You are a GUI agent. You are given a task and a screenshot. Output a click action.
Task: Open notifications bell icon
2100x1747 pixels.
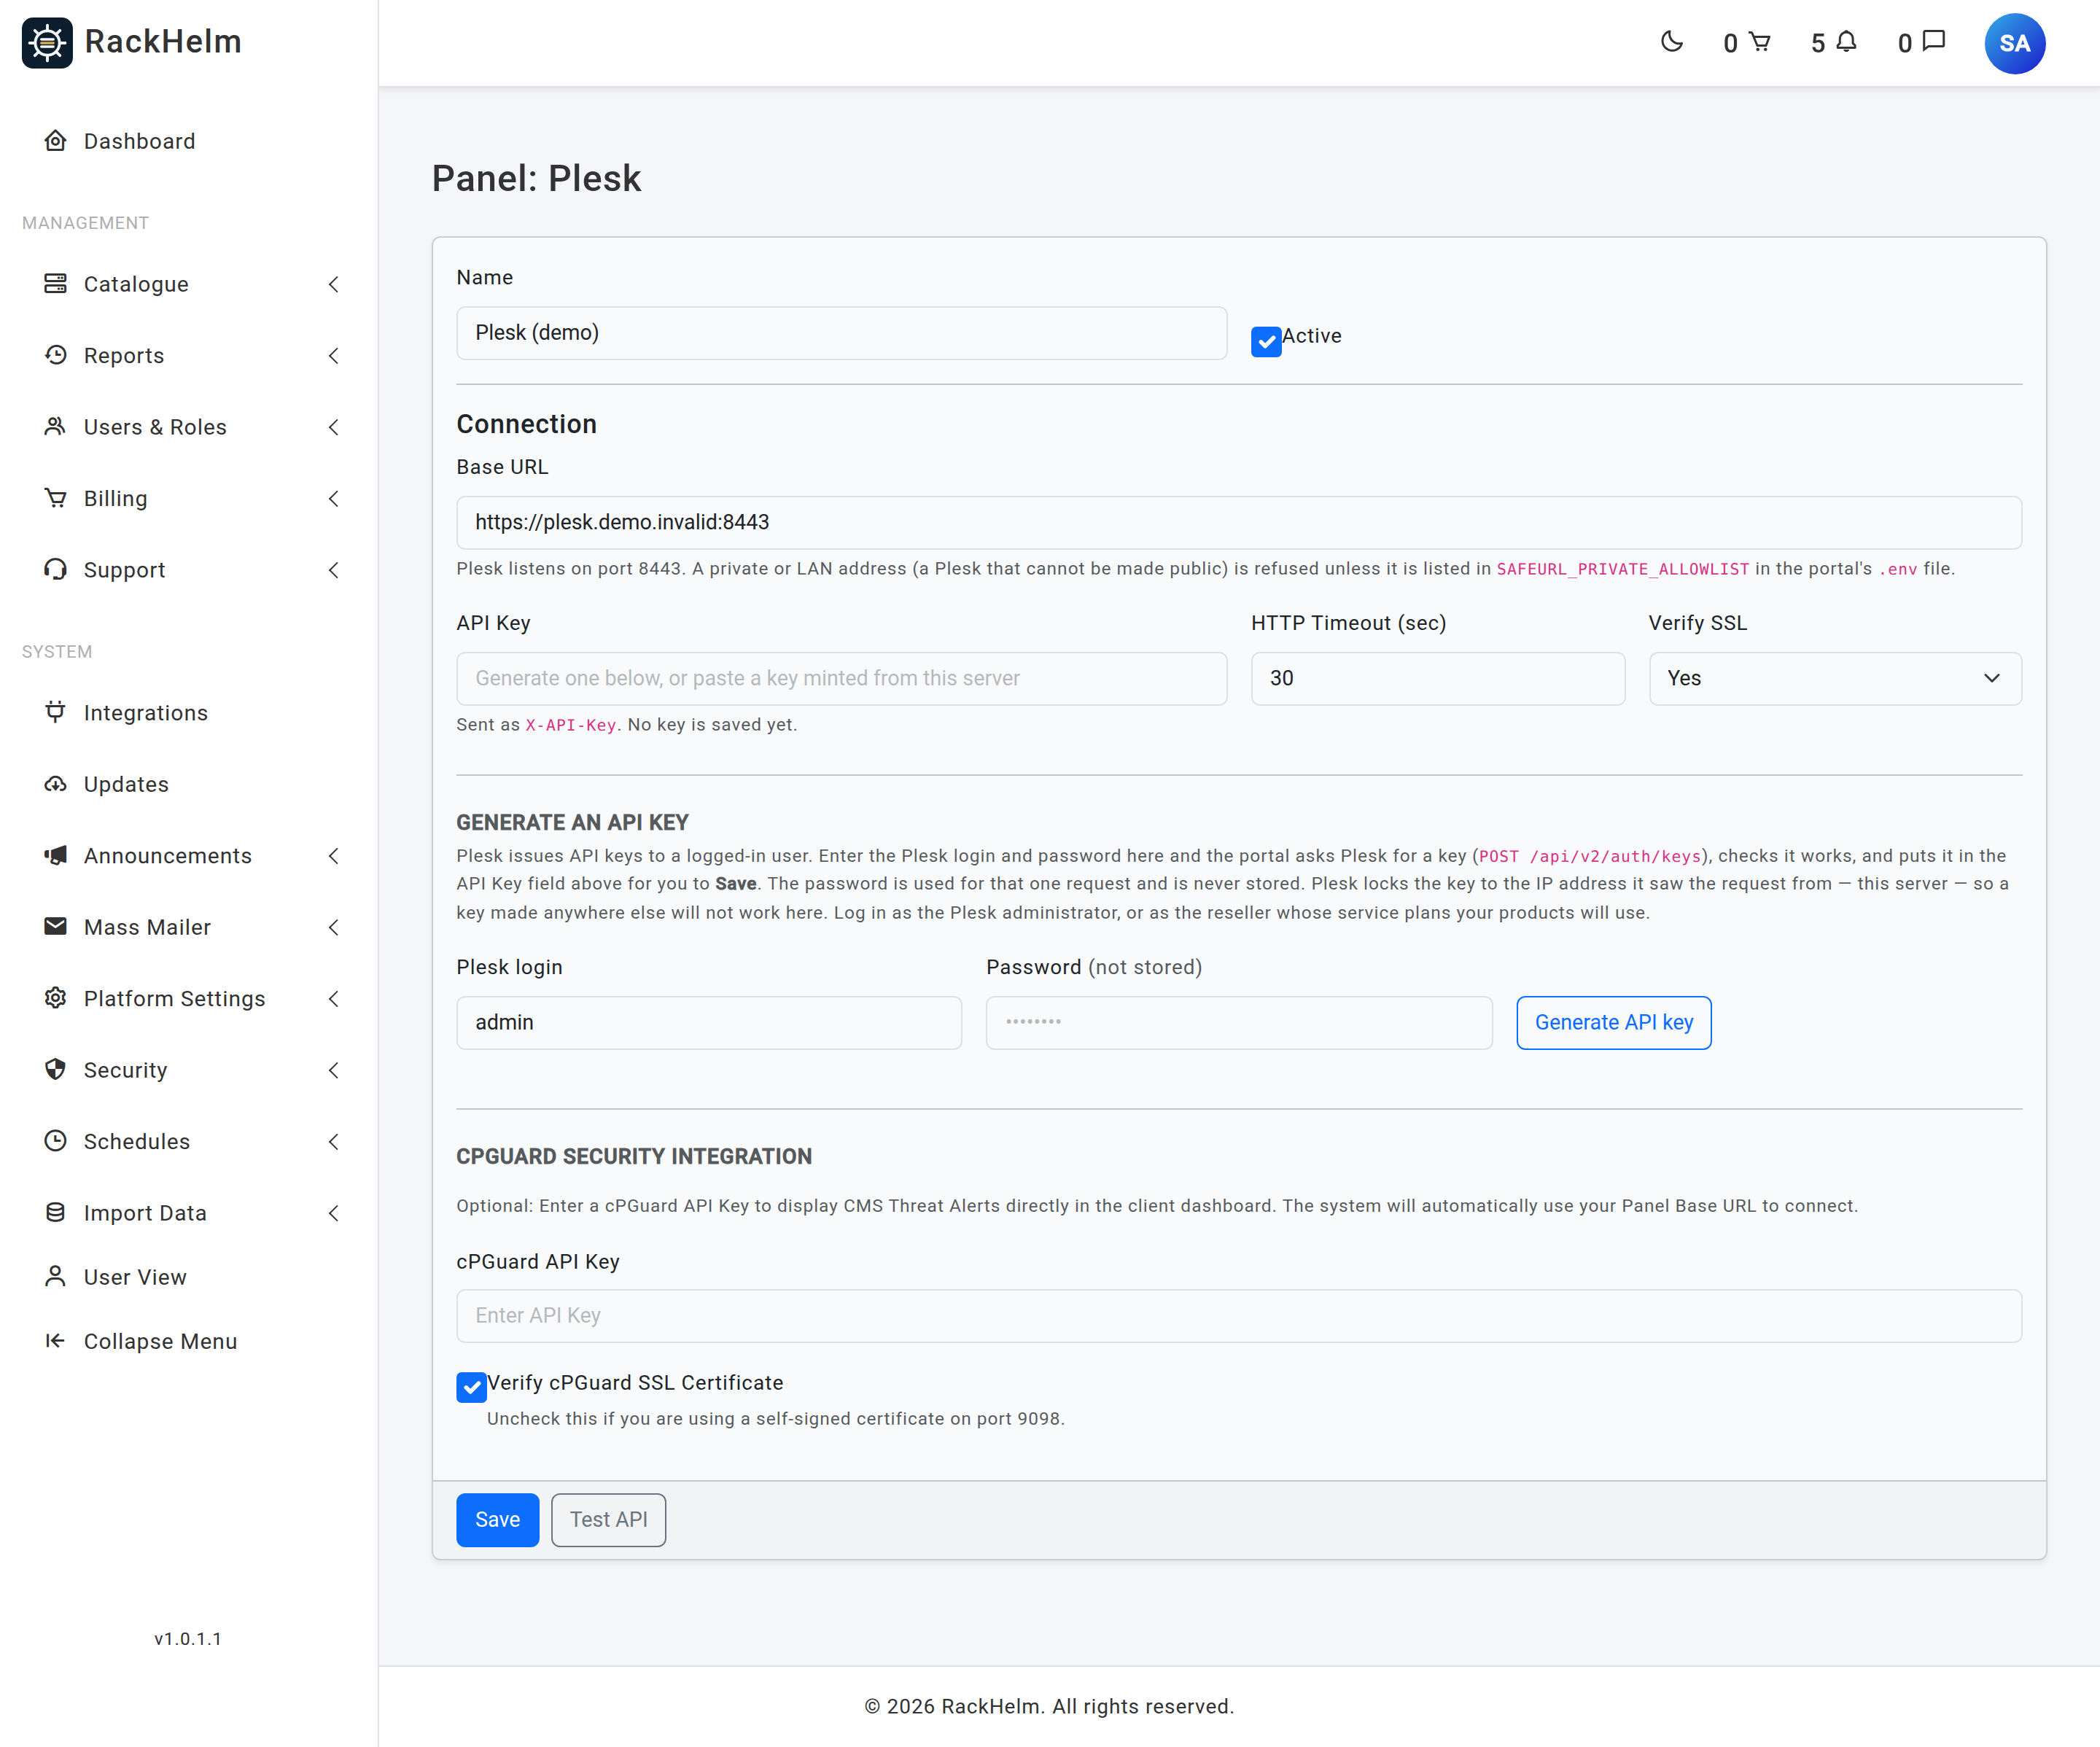pyautogui.click(x=1846, y=42)
